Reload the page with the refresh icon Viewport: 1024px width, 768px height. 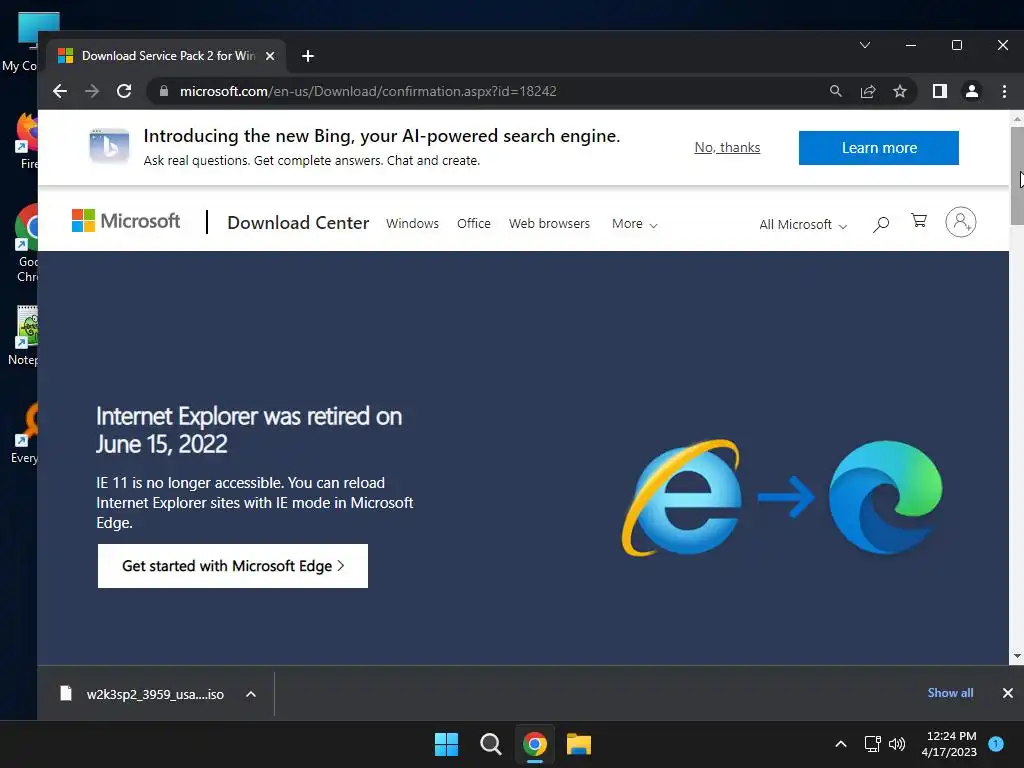[124, 91]
